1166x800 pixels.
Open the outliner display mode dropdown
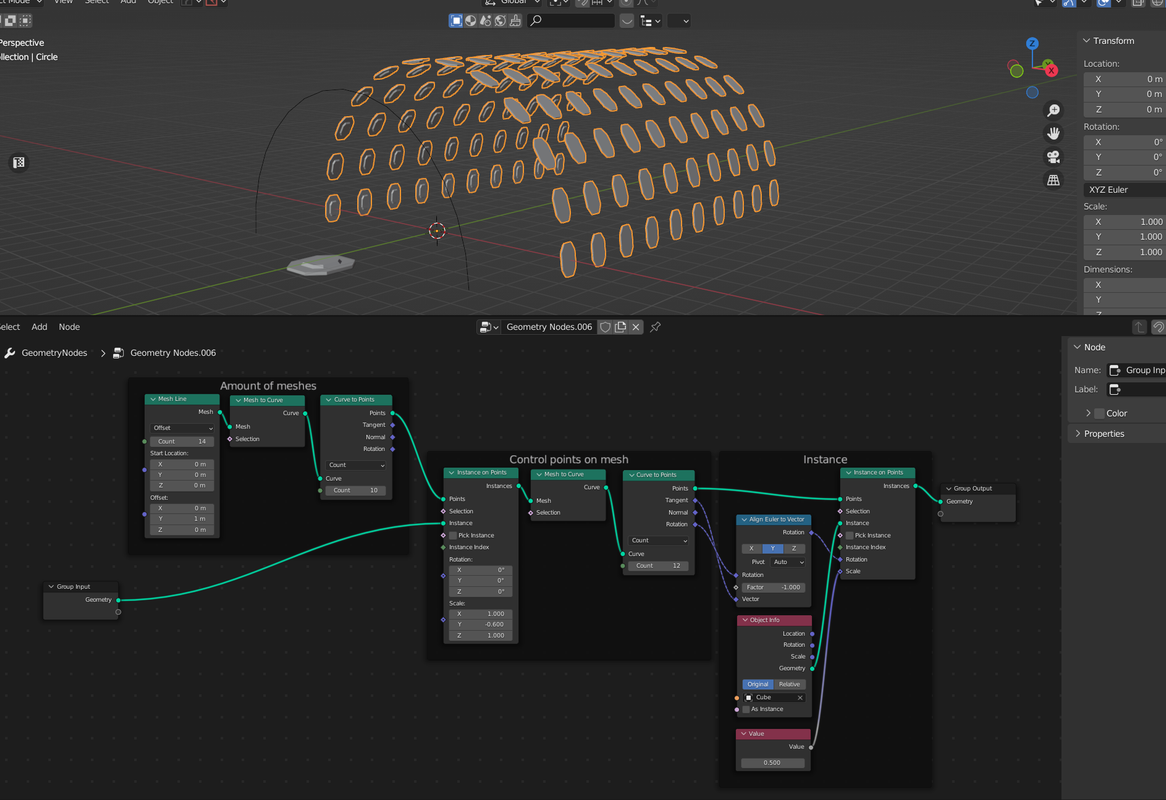(651, 21)
